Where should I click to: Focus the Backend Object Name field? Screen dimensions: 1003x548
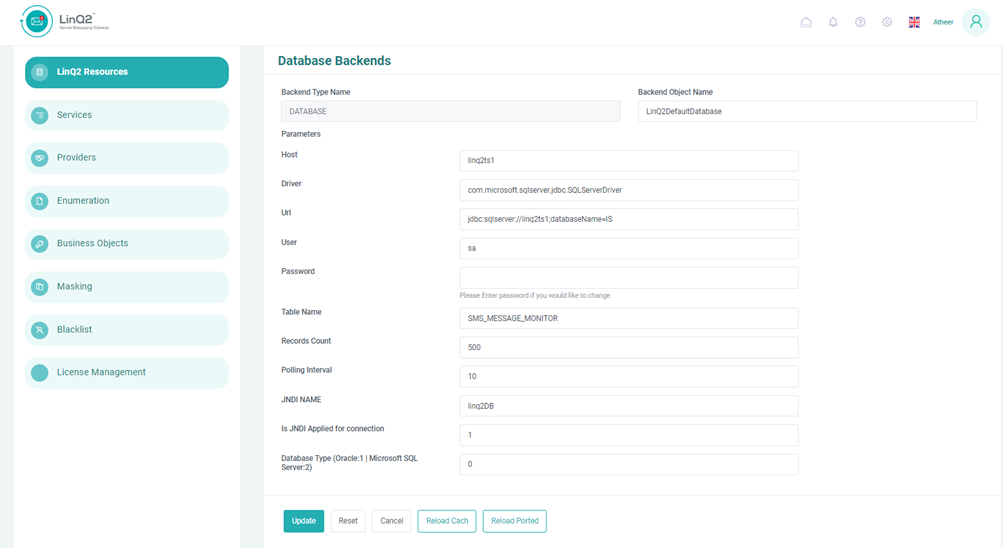point(807,111)
